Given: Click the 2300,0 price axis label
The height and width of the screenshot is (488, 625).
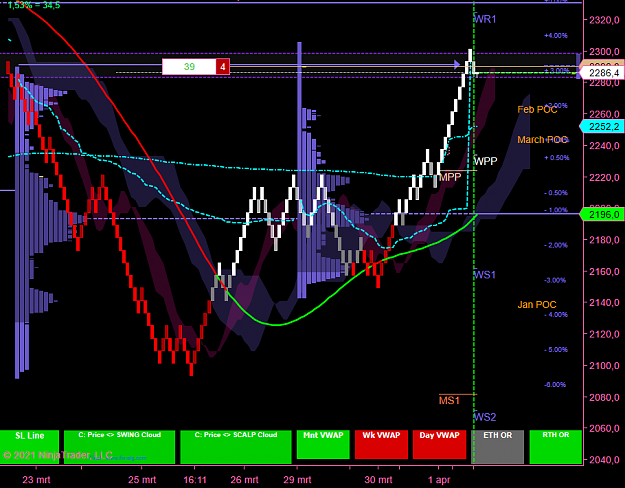Looking at the screenshot, I should pos(604,51).
